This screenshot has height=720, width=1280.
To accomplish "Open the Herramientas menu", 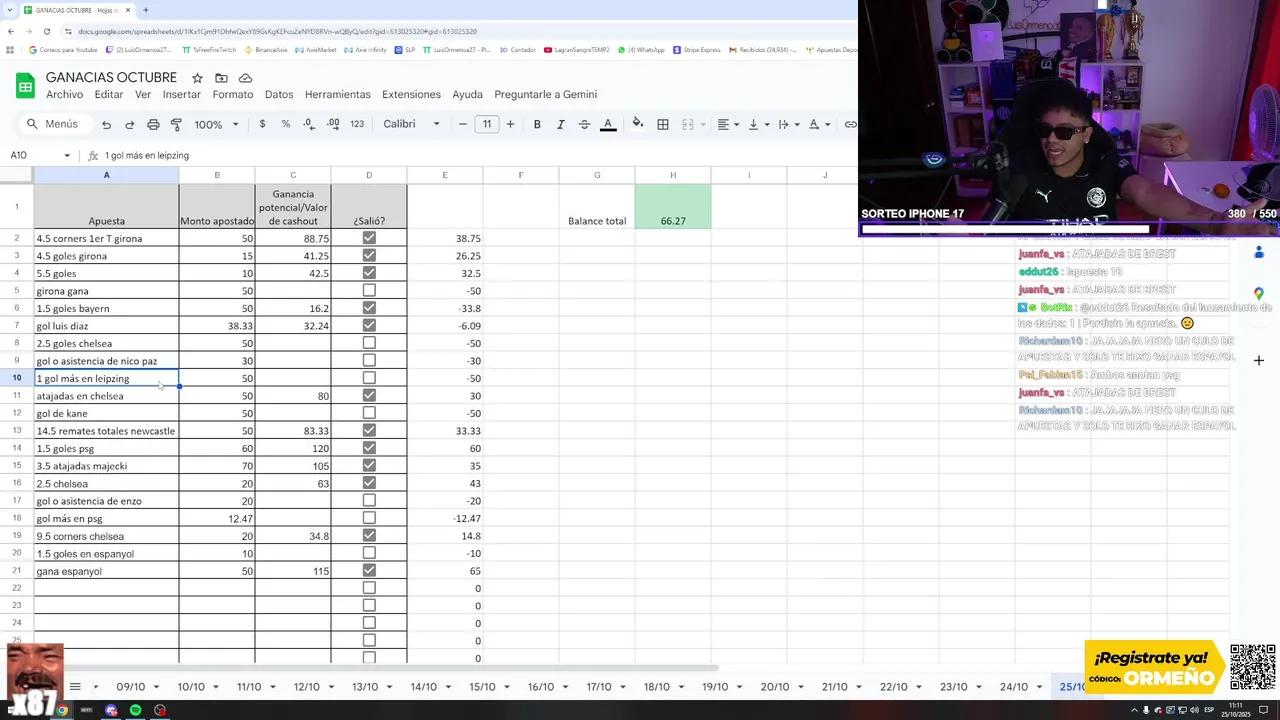I will click(x=338, y=94).
